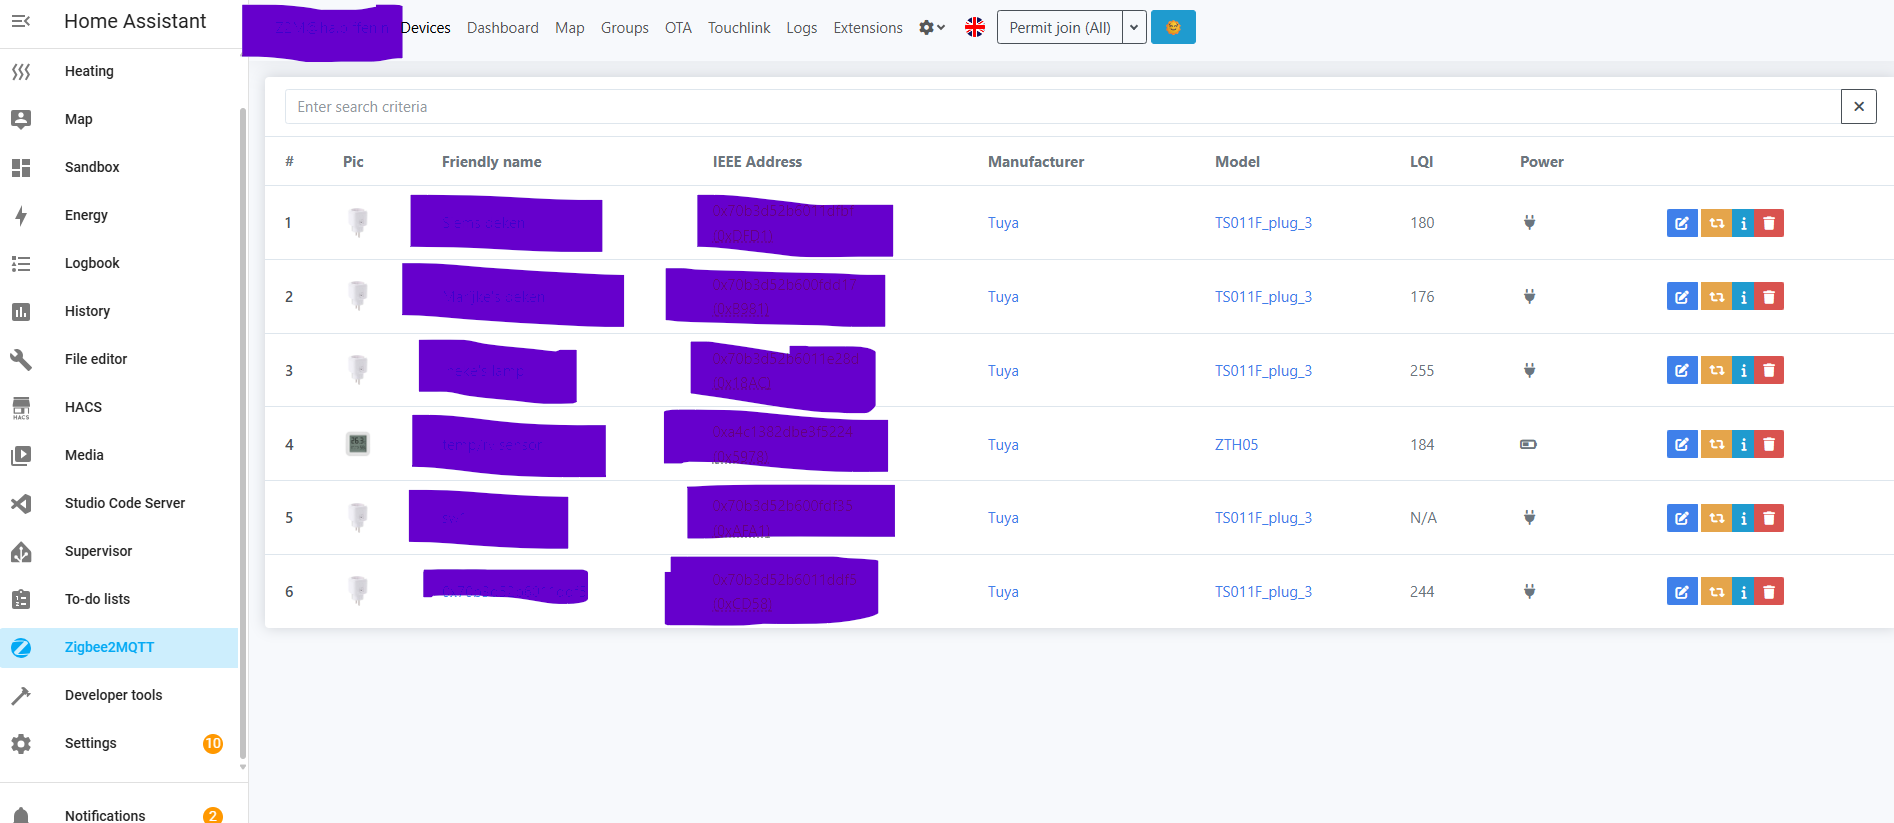
Task: Click the UK flag language selector
Action: tap(975, 27)
